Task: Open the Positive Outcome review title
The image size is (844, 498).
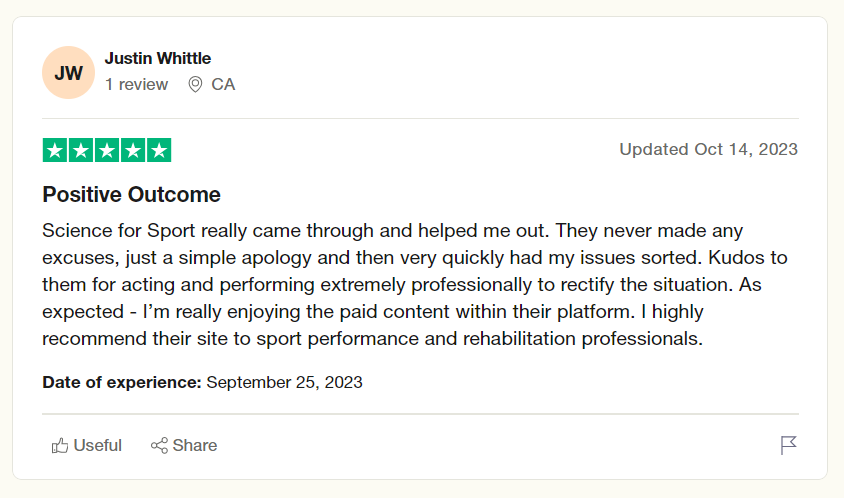Action: click(131, 194)
